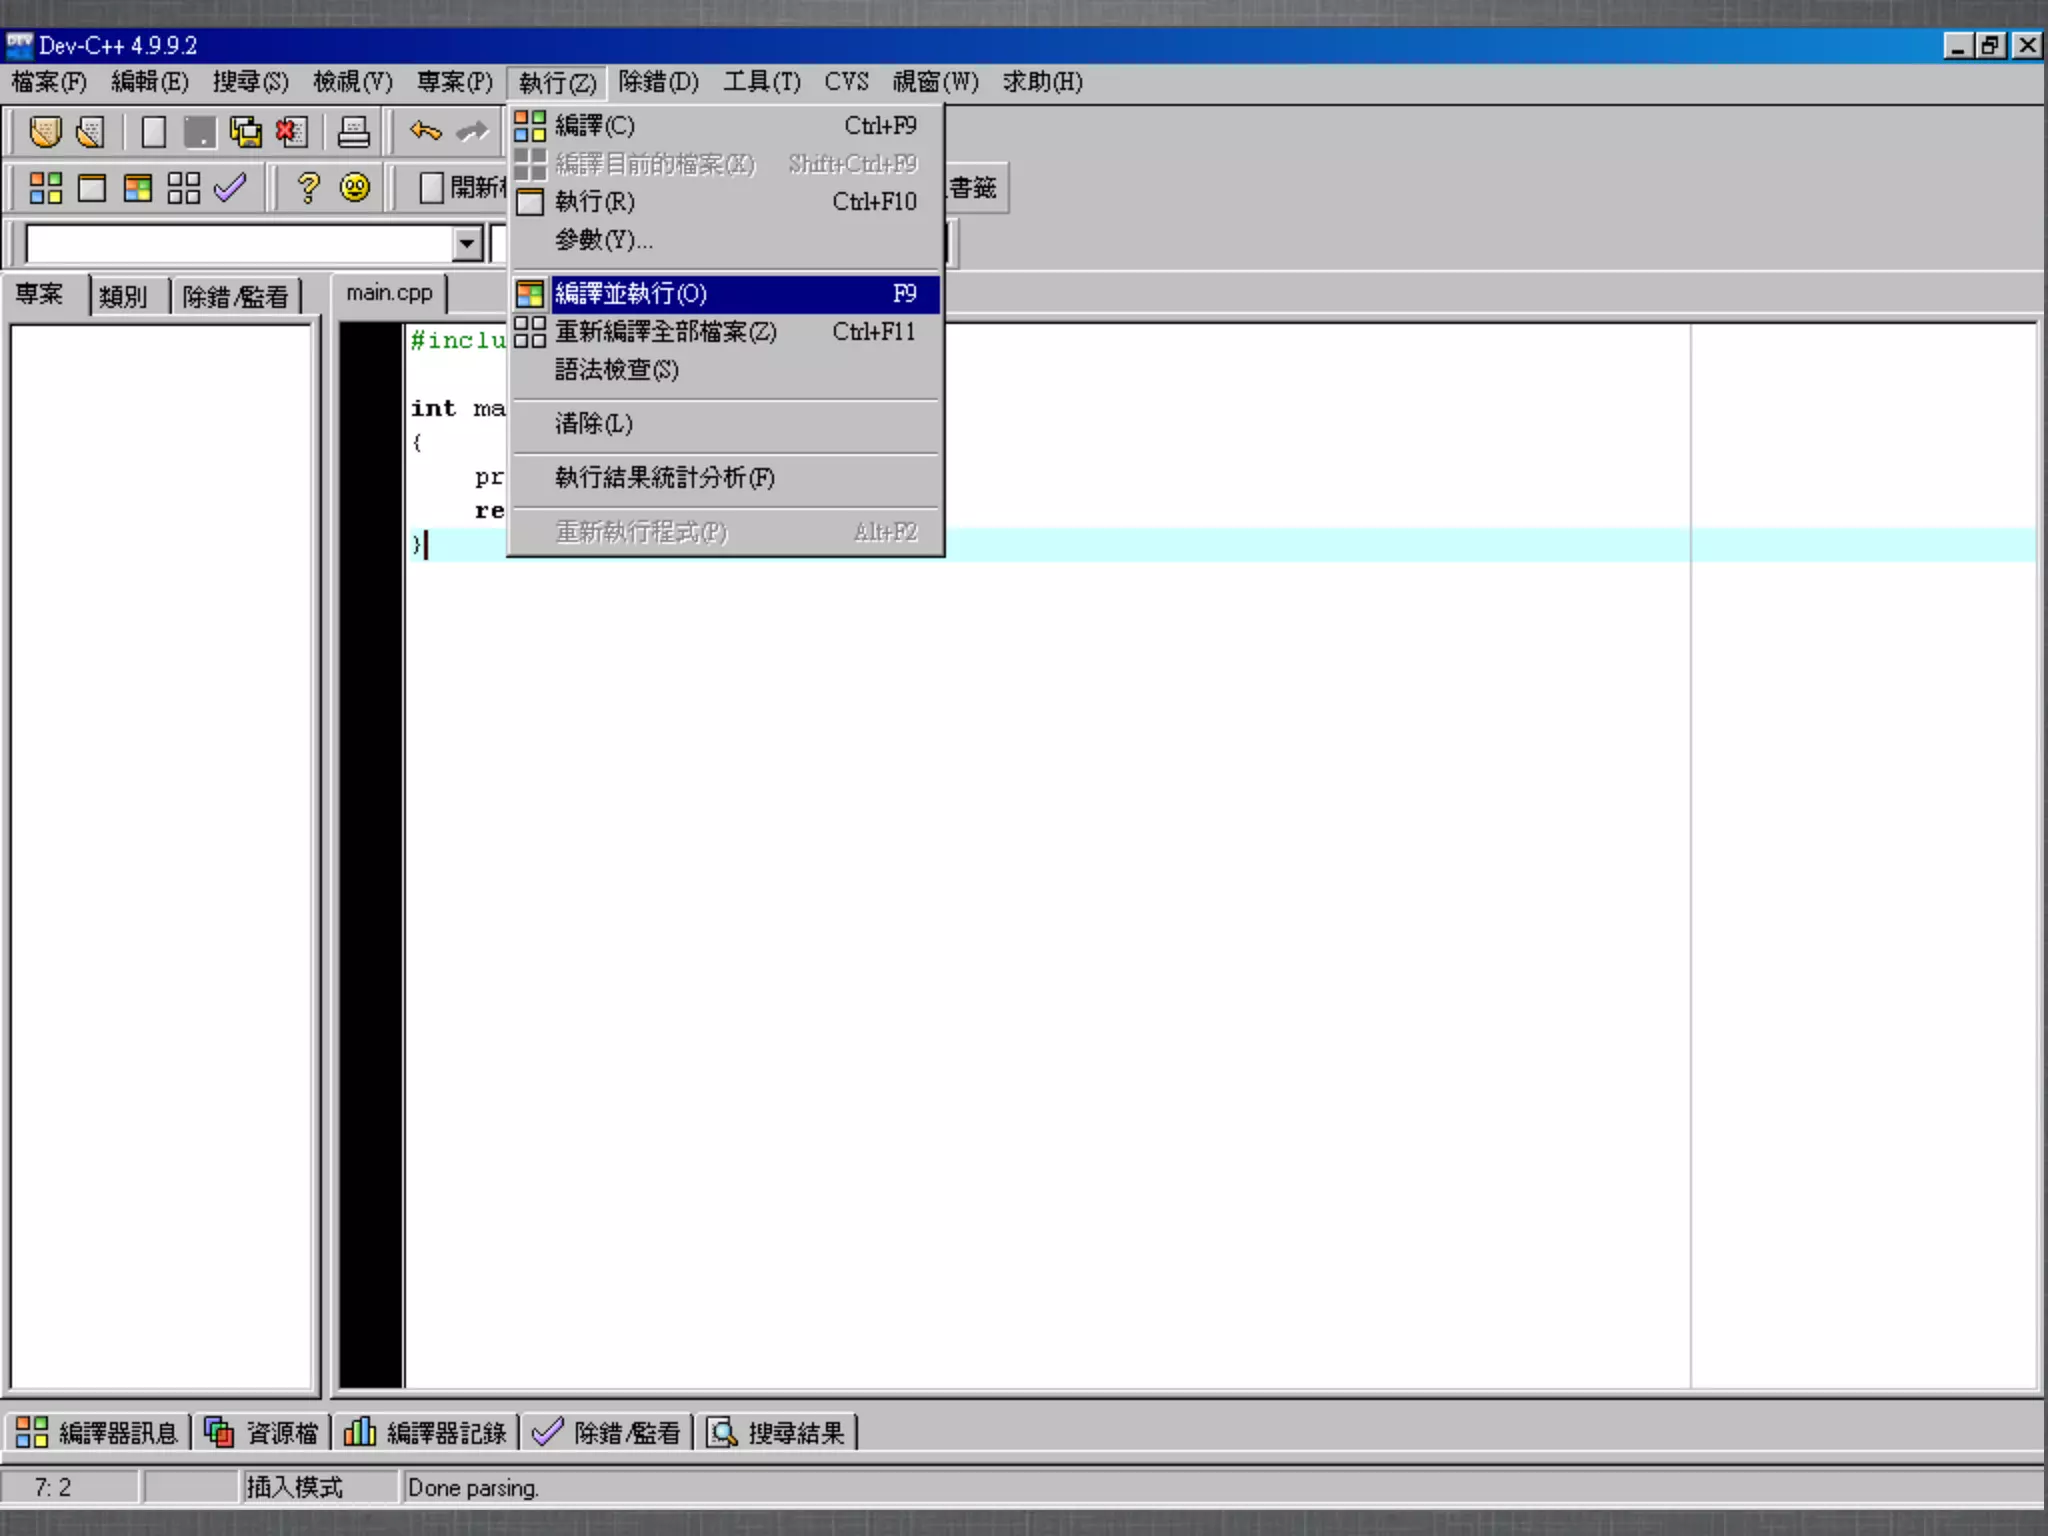Click the purple checkmark Debug icon
This screenshot has width=2048, height=1536.
tap(230, 188)
